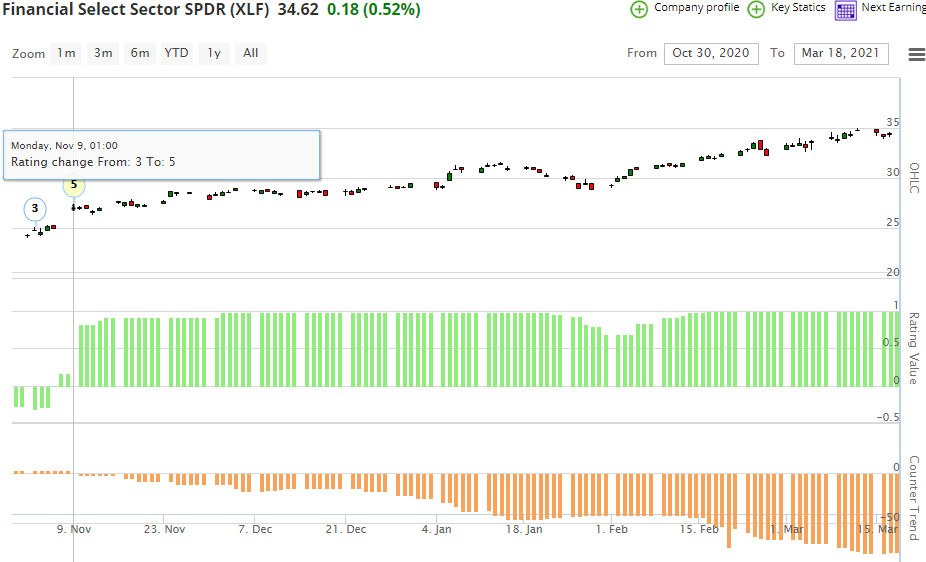The width and height of the screenshot is (926, 562).
Task: Click the rating flag marker labeled 5
Action: point(74,185)
